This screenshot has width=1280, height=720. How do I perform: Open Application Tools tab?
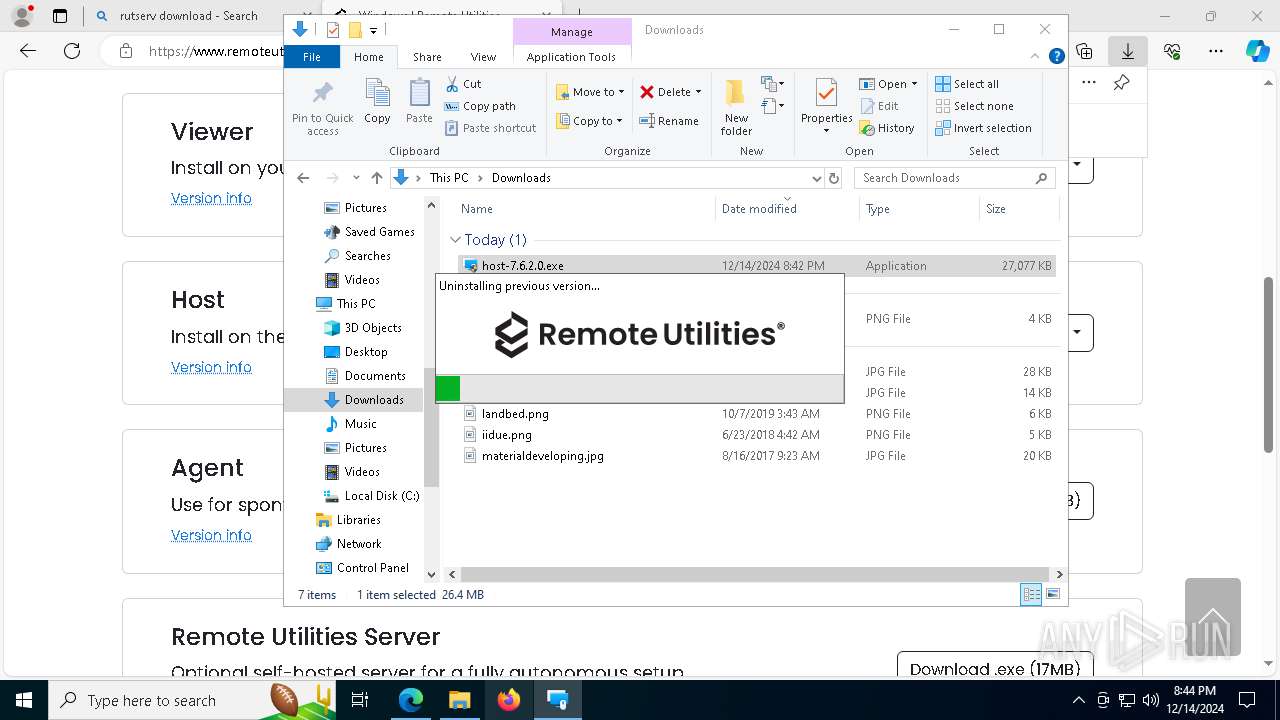(571, 57)
